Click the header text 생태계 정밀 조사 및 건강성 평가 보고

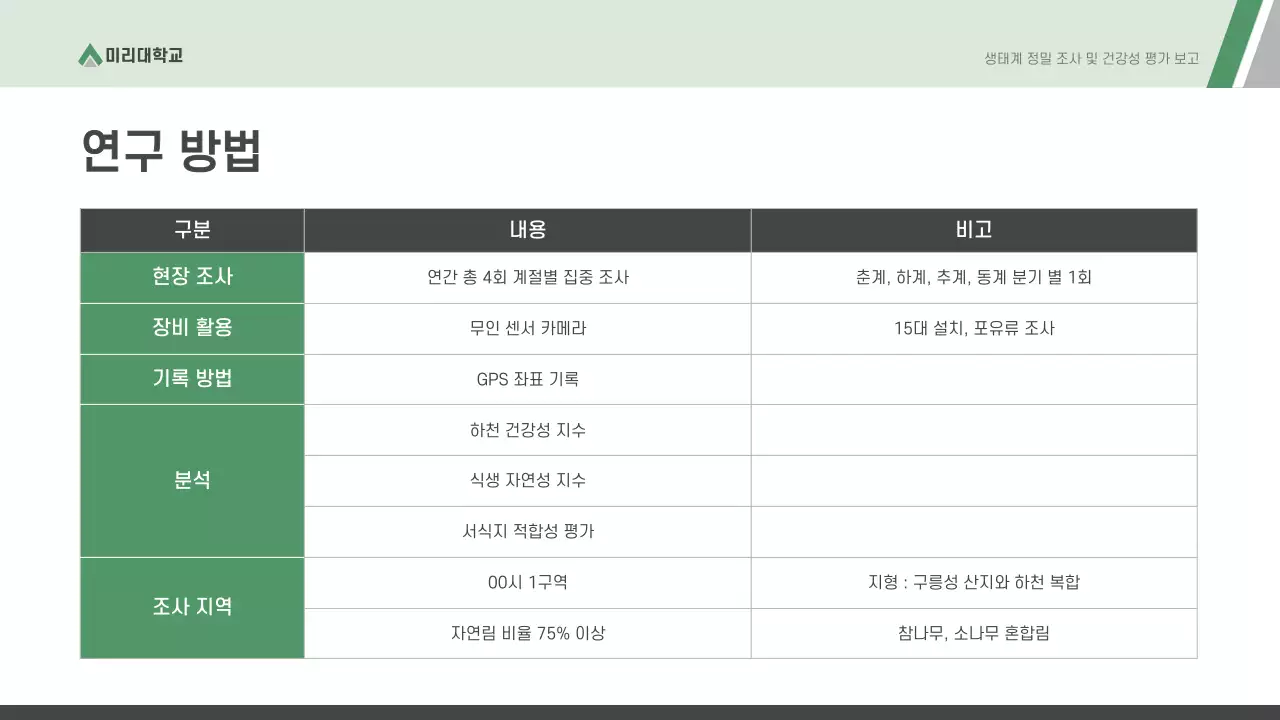(x=1091, y=59)
